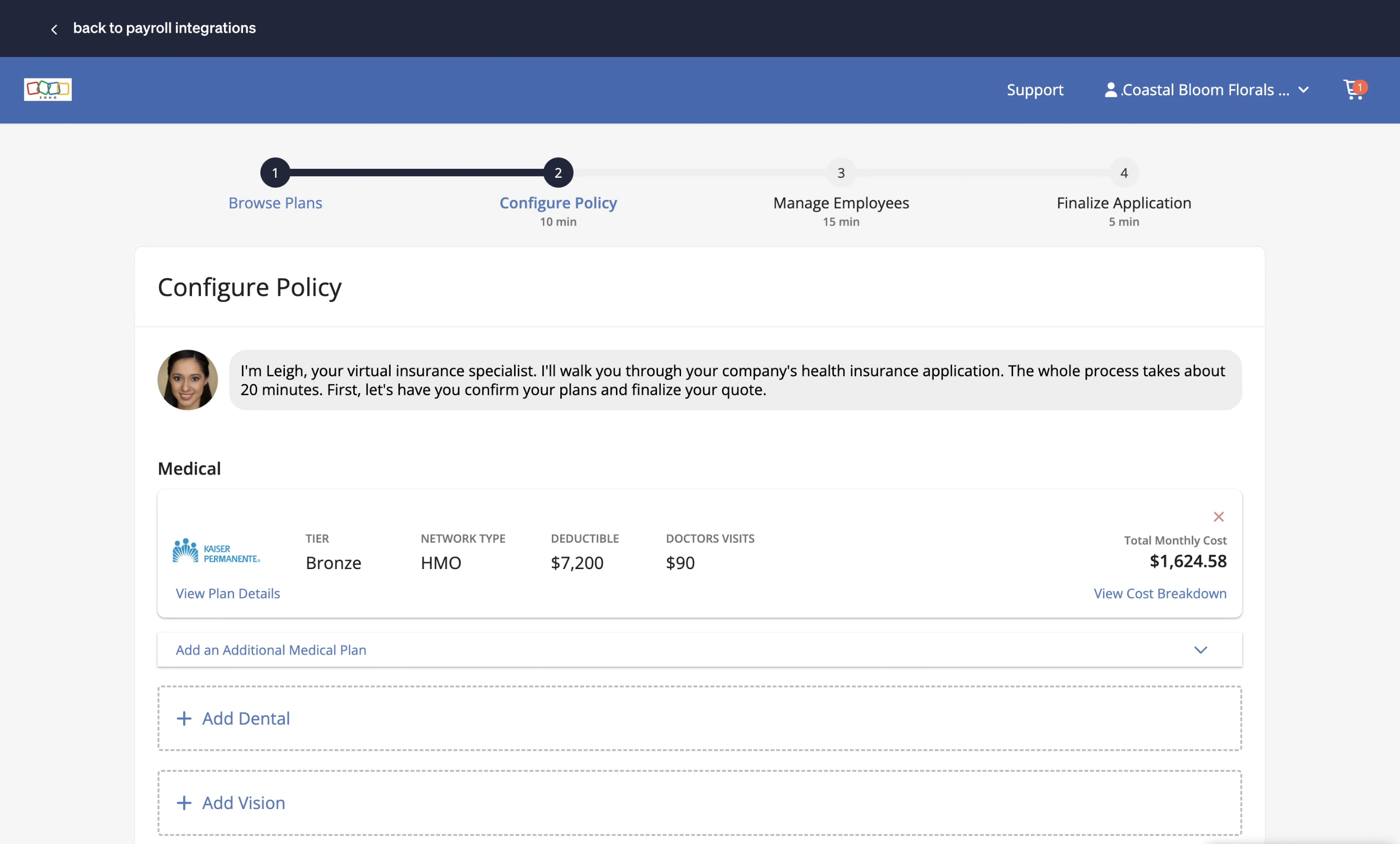
Task: Click Add Dental plan box
Action: 700,718
